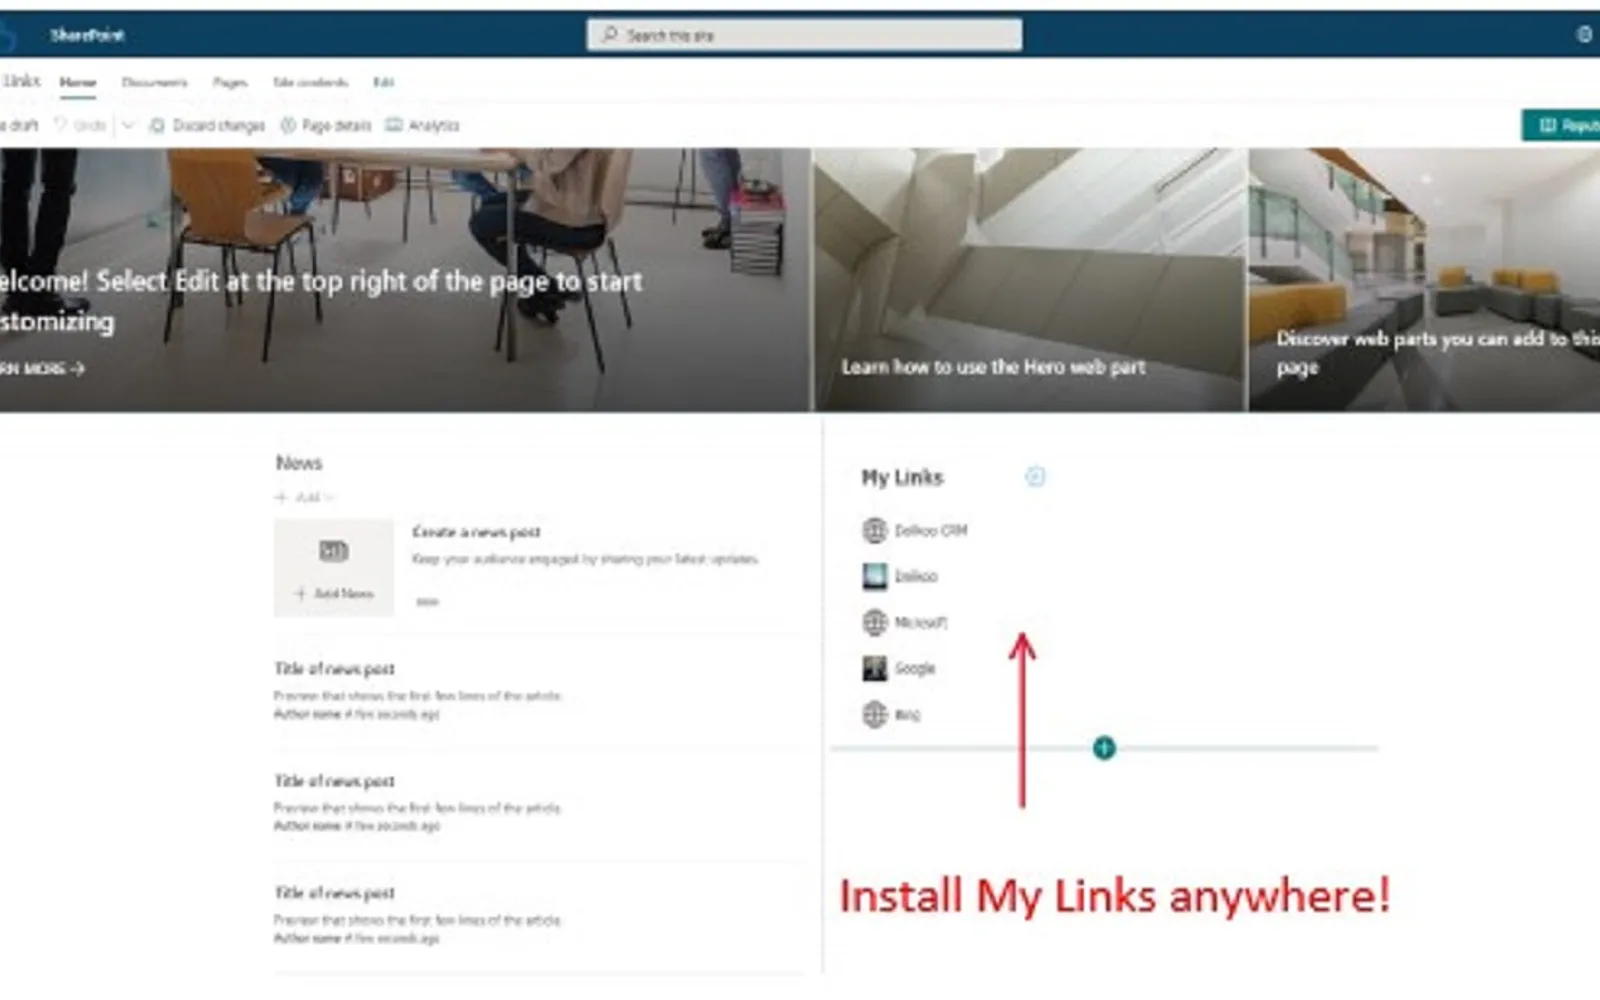Screen dimensions: 1600x1000
Task: Click the Delkoo link thumbnail icon
Action: click(874, 576)
